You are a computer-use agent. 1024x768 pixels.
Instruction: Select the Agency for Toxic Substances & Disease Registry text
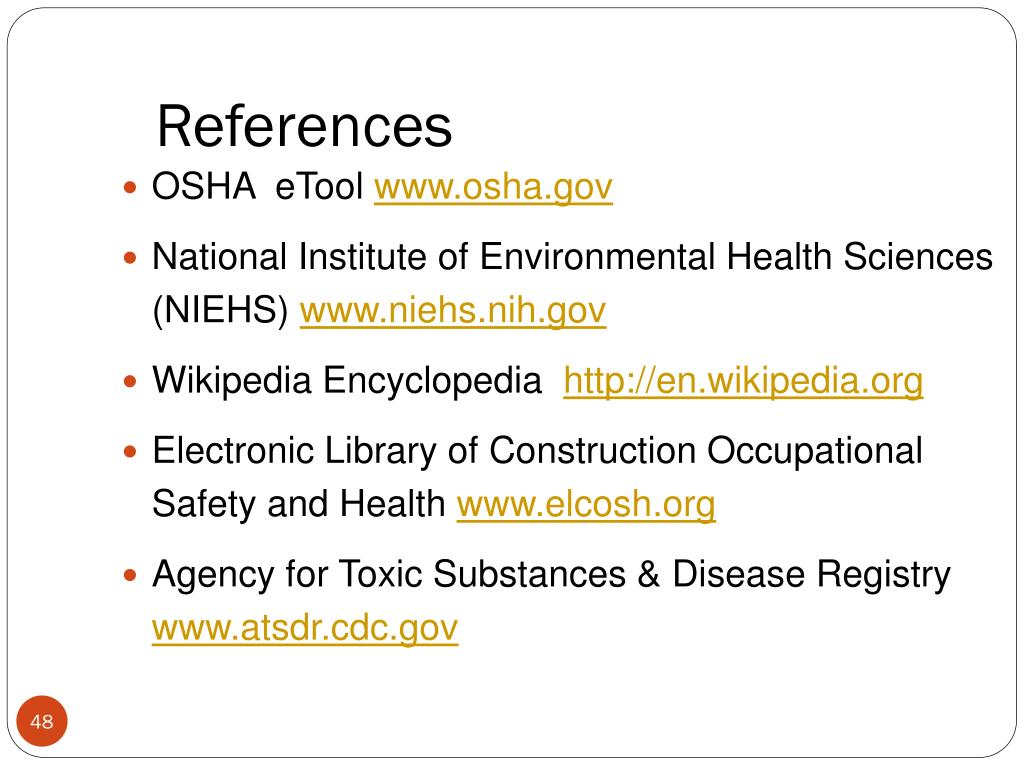(x=551, y=575)
